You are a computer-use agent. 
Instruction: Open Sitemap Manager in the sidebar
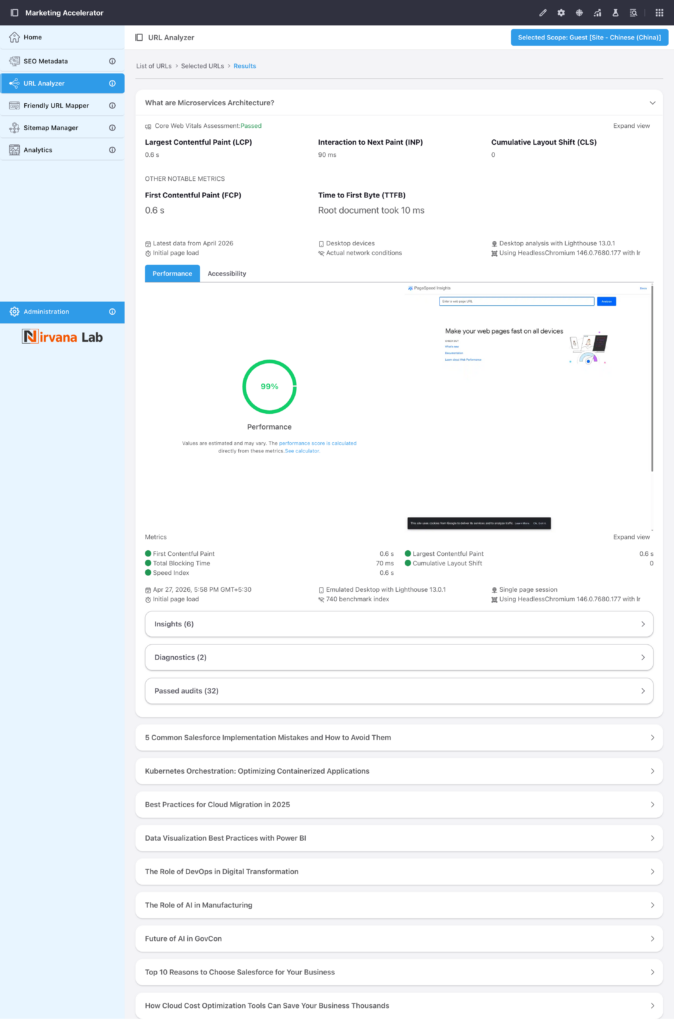[62, 128]
